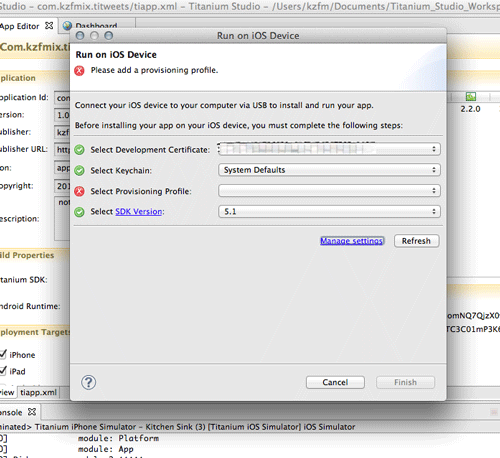Click the Copyright input field
Viewport: 500px width, 458px height.
tap(62, 186)
